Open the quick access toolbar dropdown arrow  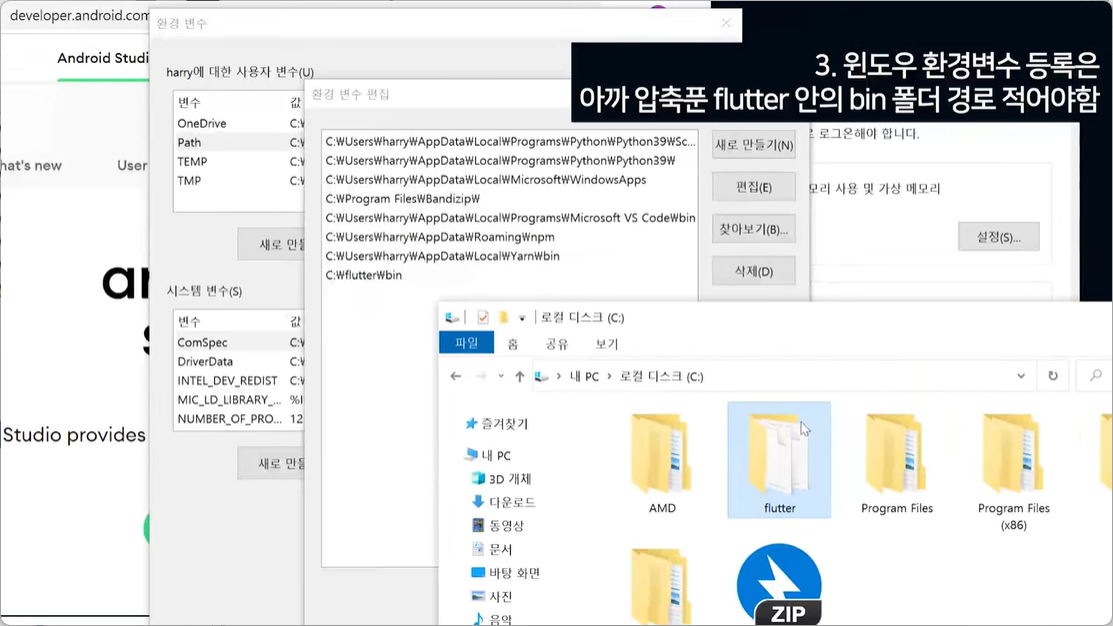click(522, 318)
